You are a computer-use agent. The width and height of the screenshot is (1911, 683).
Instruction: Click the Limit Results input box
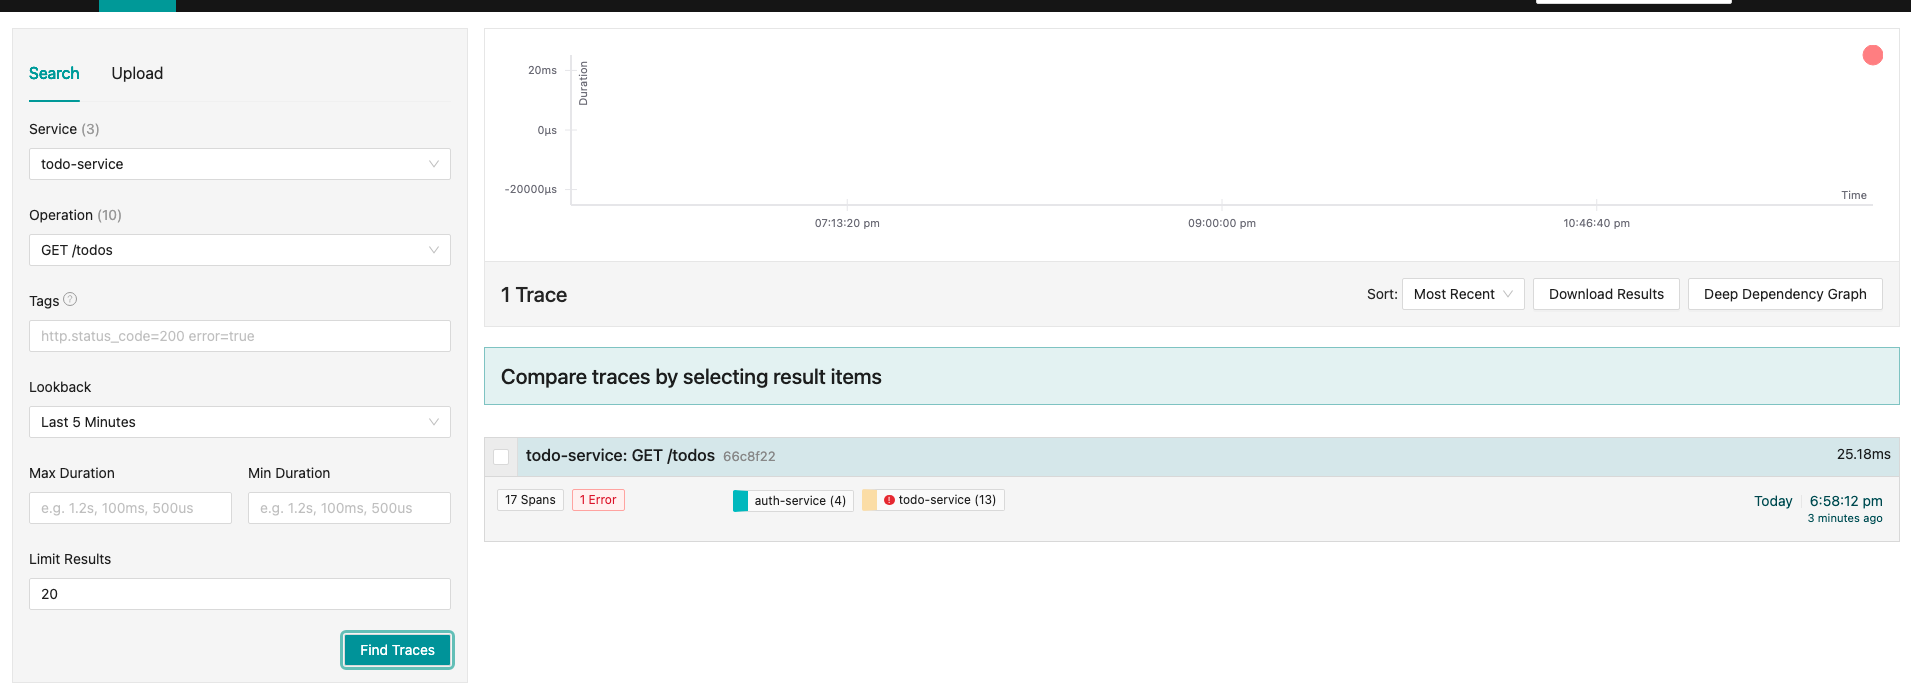(x=239, y=594)
